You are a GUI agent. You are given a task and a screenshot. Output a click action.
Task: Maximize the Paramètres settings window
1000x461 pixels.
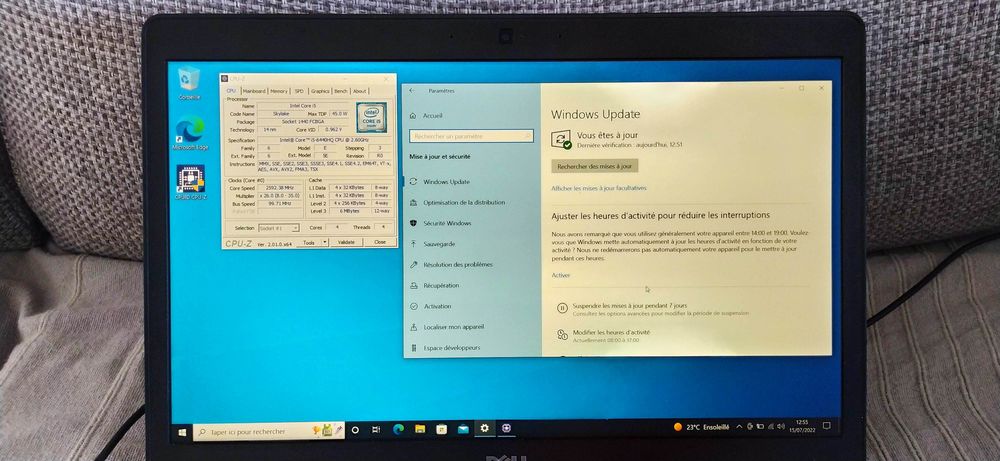point(802,89)
